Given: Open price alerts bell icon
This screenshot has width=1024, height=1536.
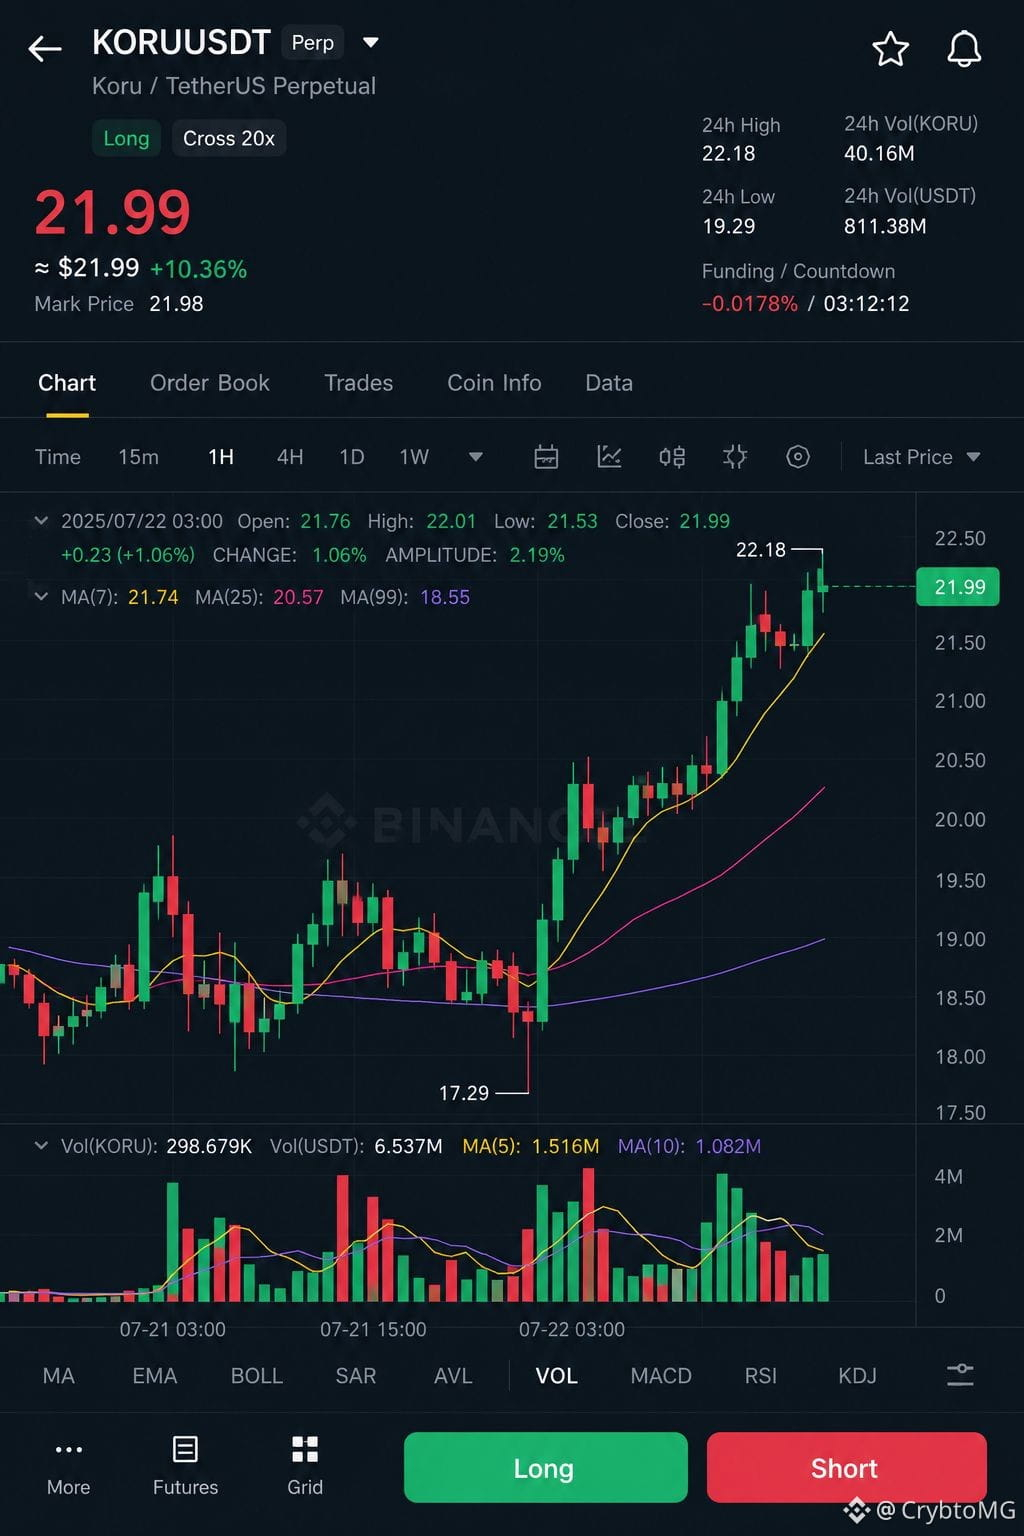Looking at the screenshot, I should (x=964, y=48).
